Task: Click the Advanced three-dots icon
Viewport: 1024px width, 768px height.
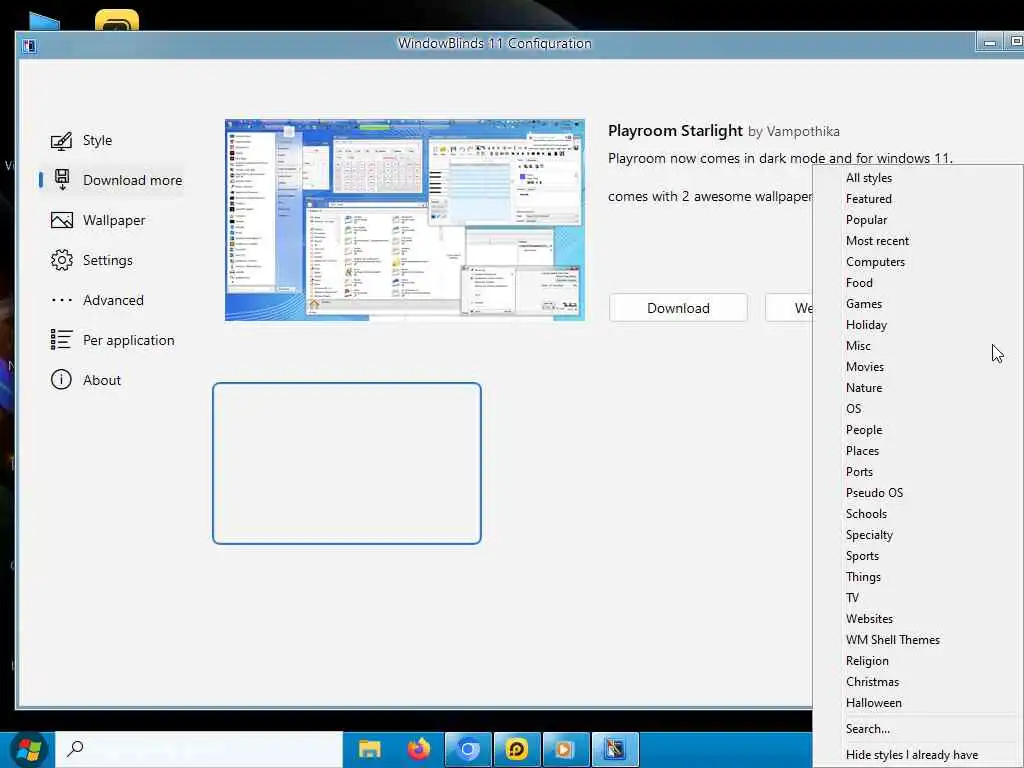Action: tap(61, 300)
